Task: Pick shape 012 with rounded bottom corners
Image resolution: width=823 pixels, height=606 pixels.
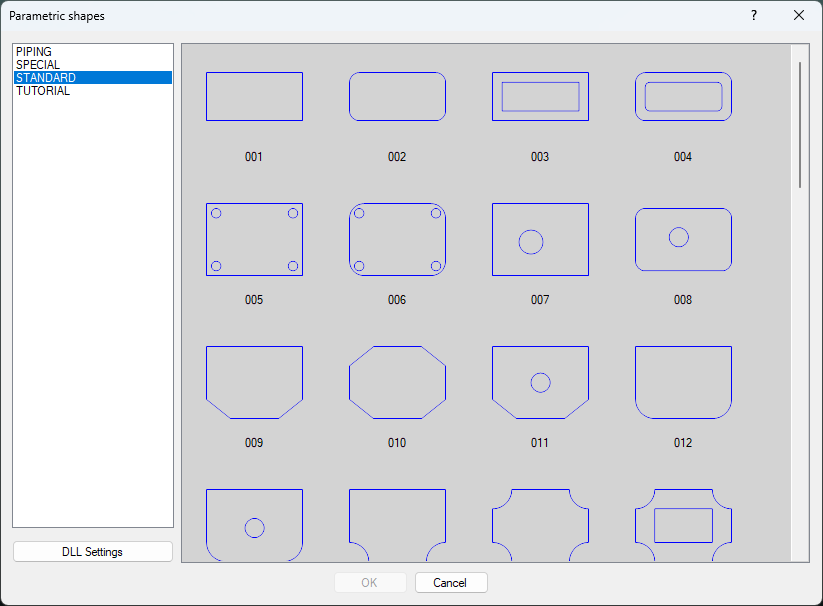Action: tap(683, 381)
